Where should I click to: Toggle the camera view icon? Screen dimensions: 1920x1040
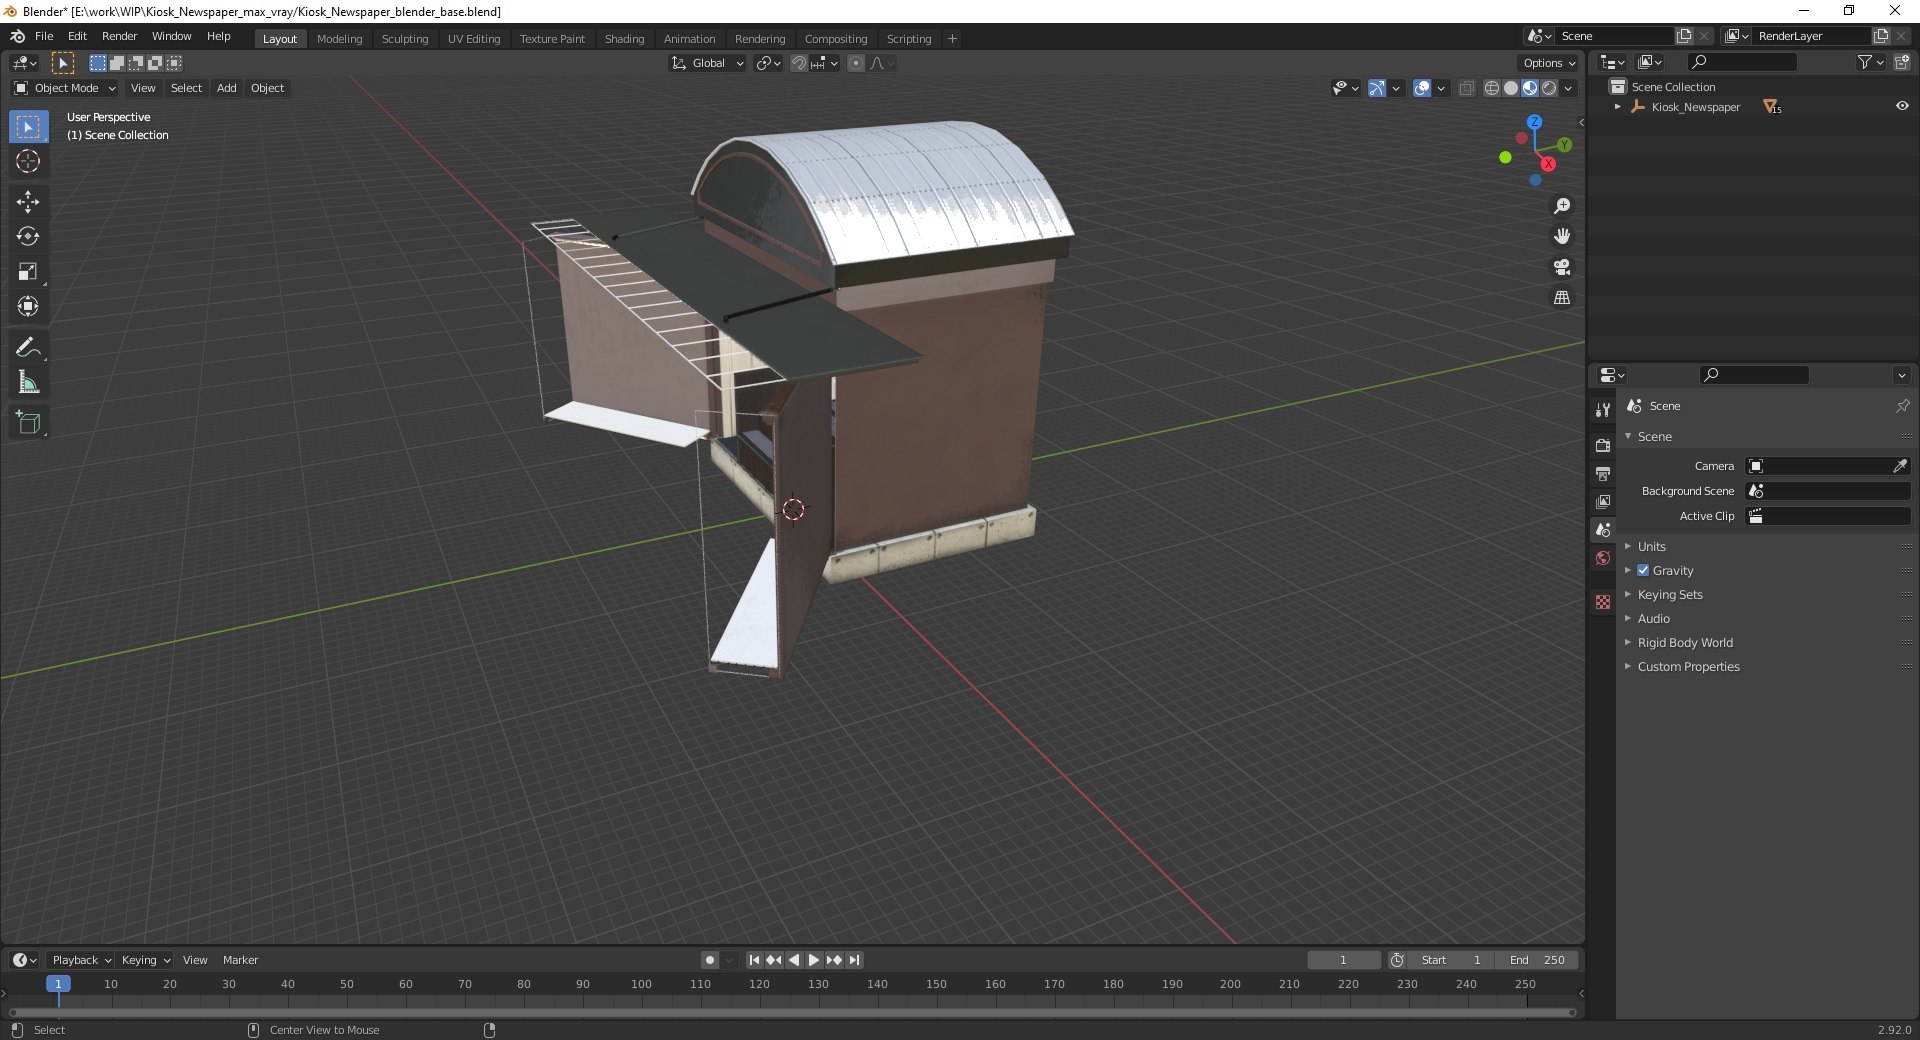[1561, 267]
